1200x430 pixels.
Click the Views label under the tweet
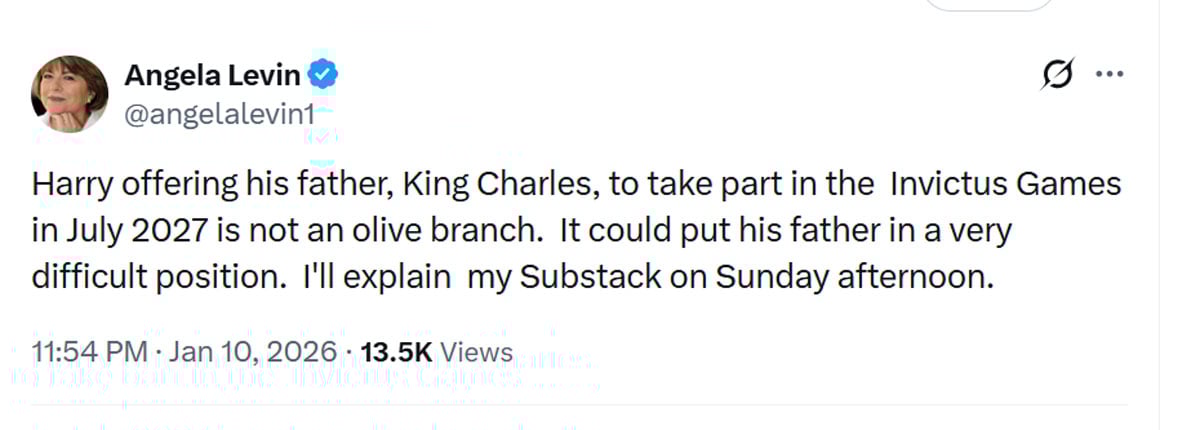click(476, 352)
